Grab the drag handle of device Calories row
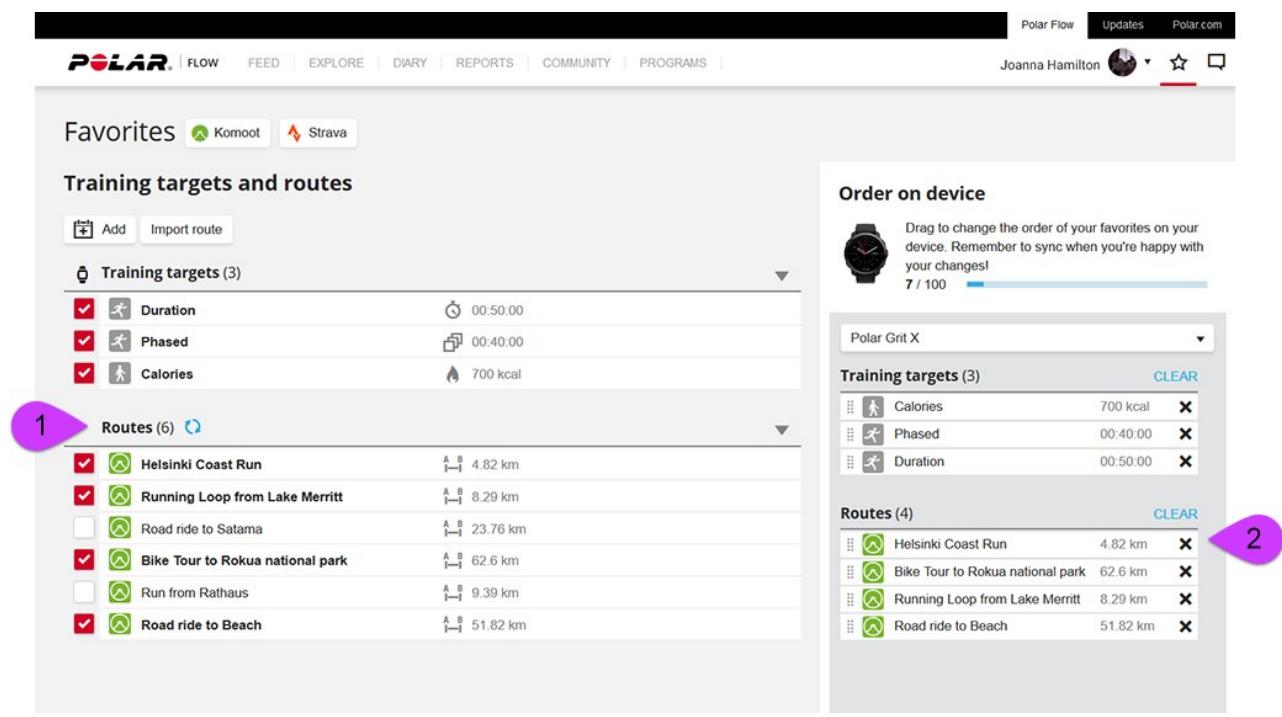Viewport: 1282px width, 717px height. pyautogui.click(x=850, y=407)
